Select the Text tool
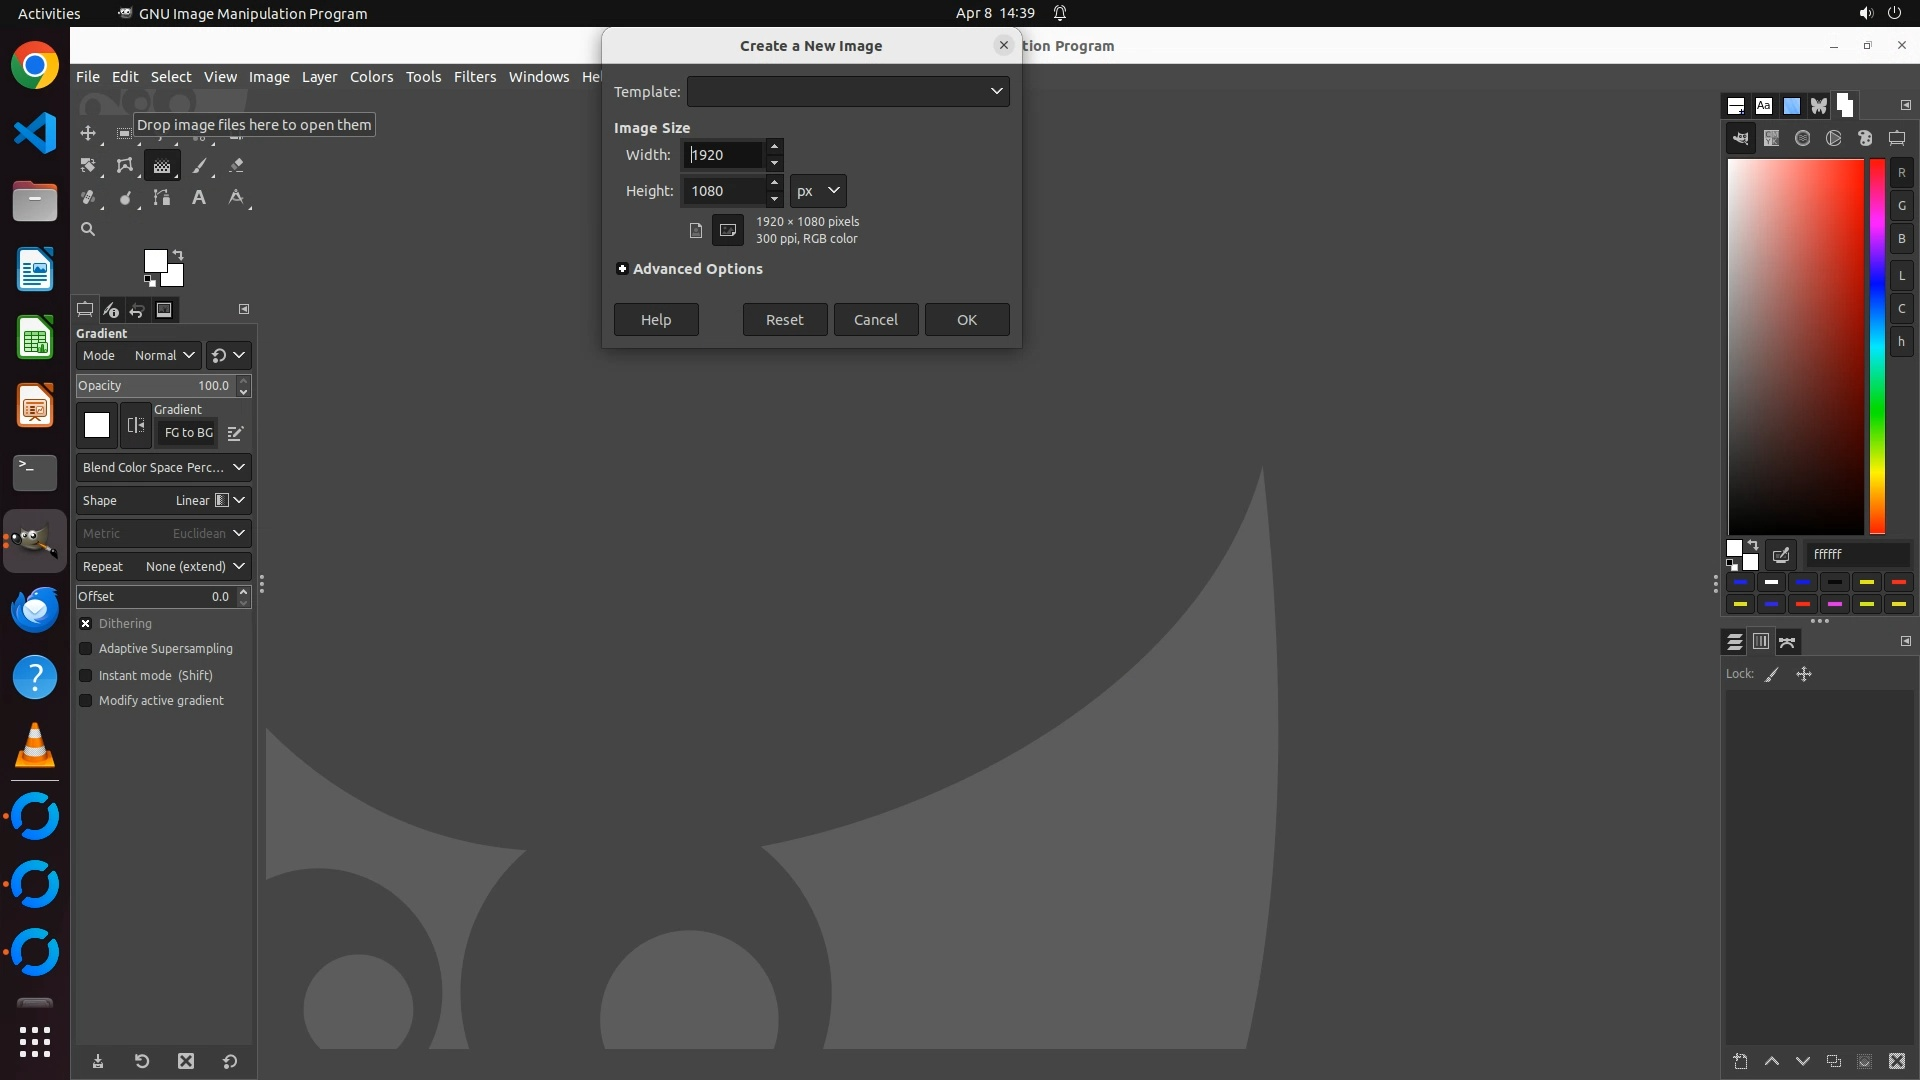 pos(199,198)
